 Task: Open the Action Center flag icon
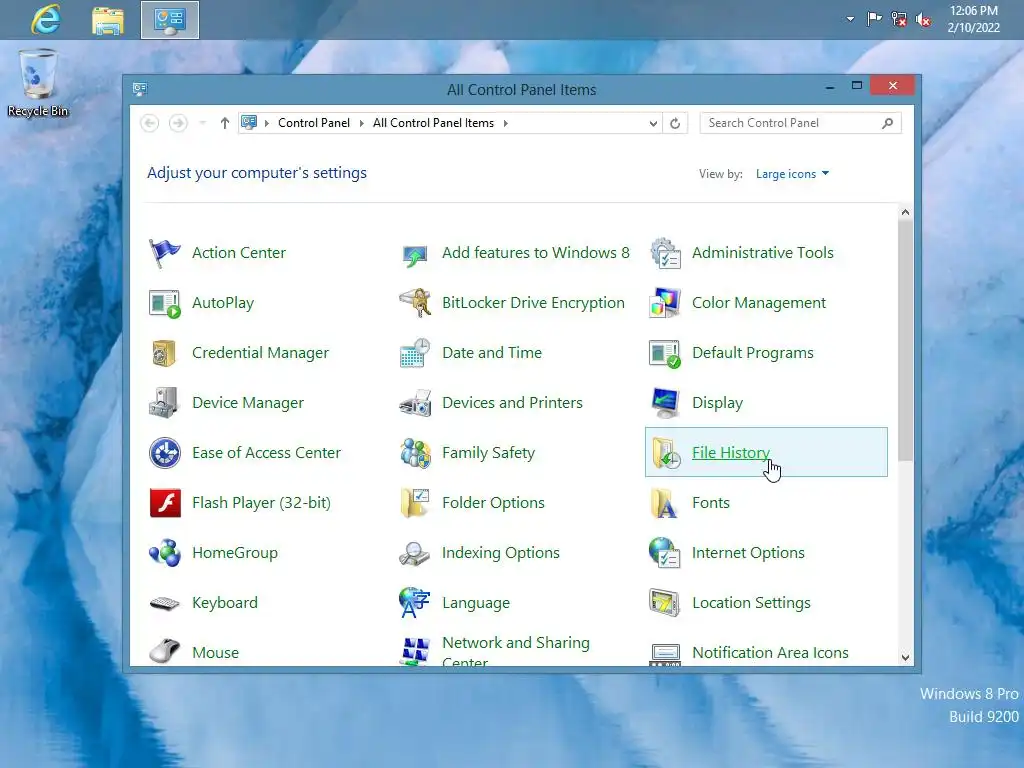(165, 253)
